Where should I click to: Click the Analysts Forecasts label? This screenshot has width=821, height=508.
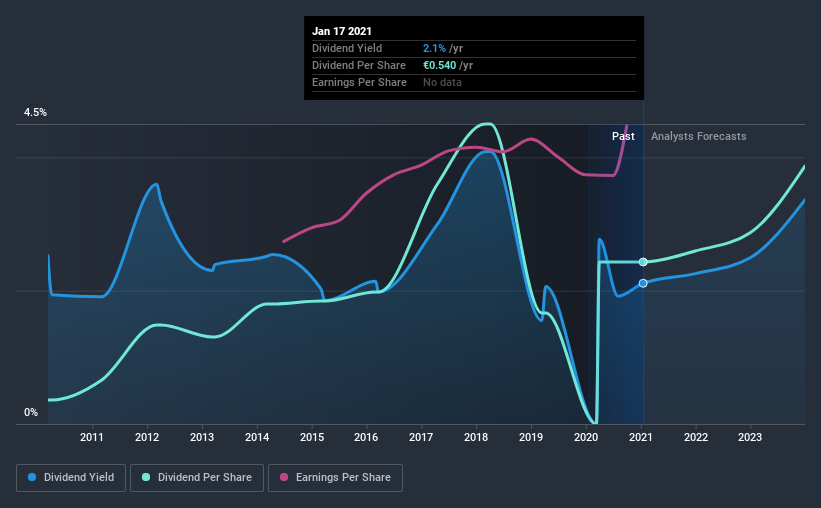tap(698, 136)
